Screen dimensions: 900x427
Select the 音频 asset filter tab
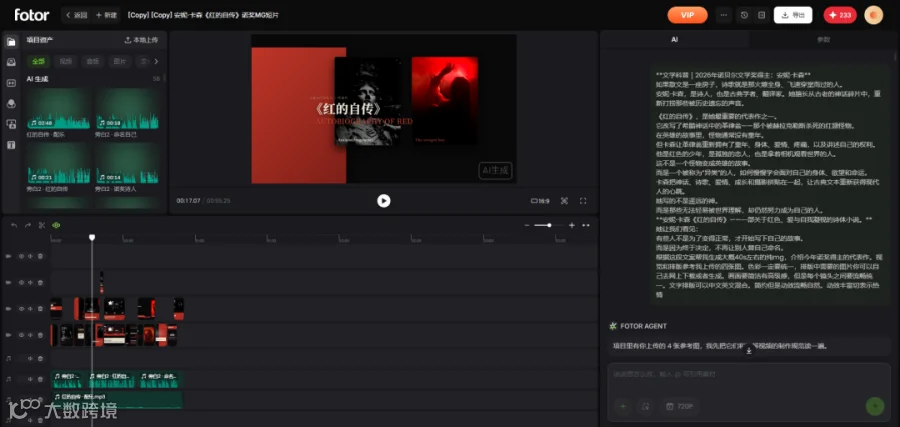point(92,61)
